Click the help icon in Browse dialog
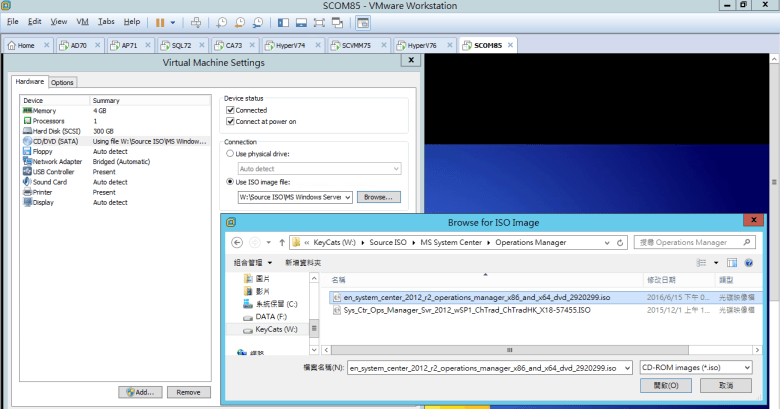 (750, 262)
